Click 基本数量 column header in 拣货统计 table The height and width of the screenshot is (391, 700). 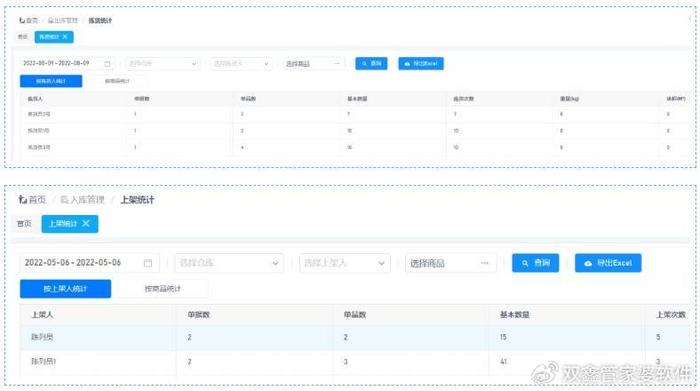(357, 99)
